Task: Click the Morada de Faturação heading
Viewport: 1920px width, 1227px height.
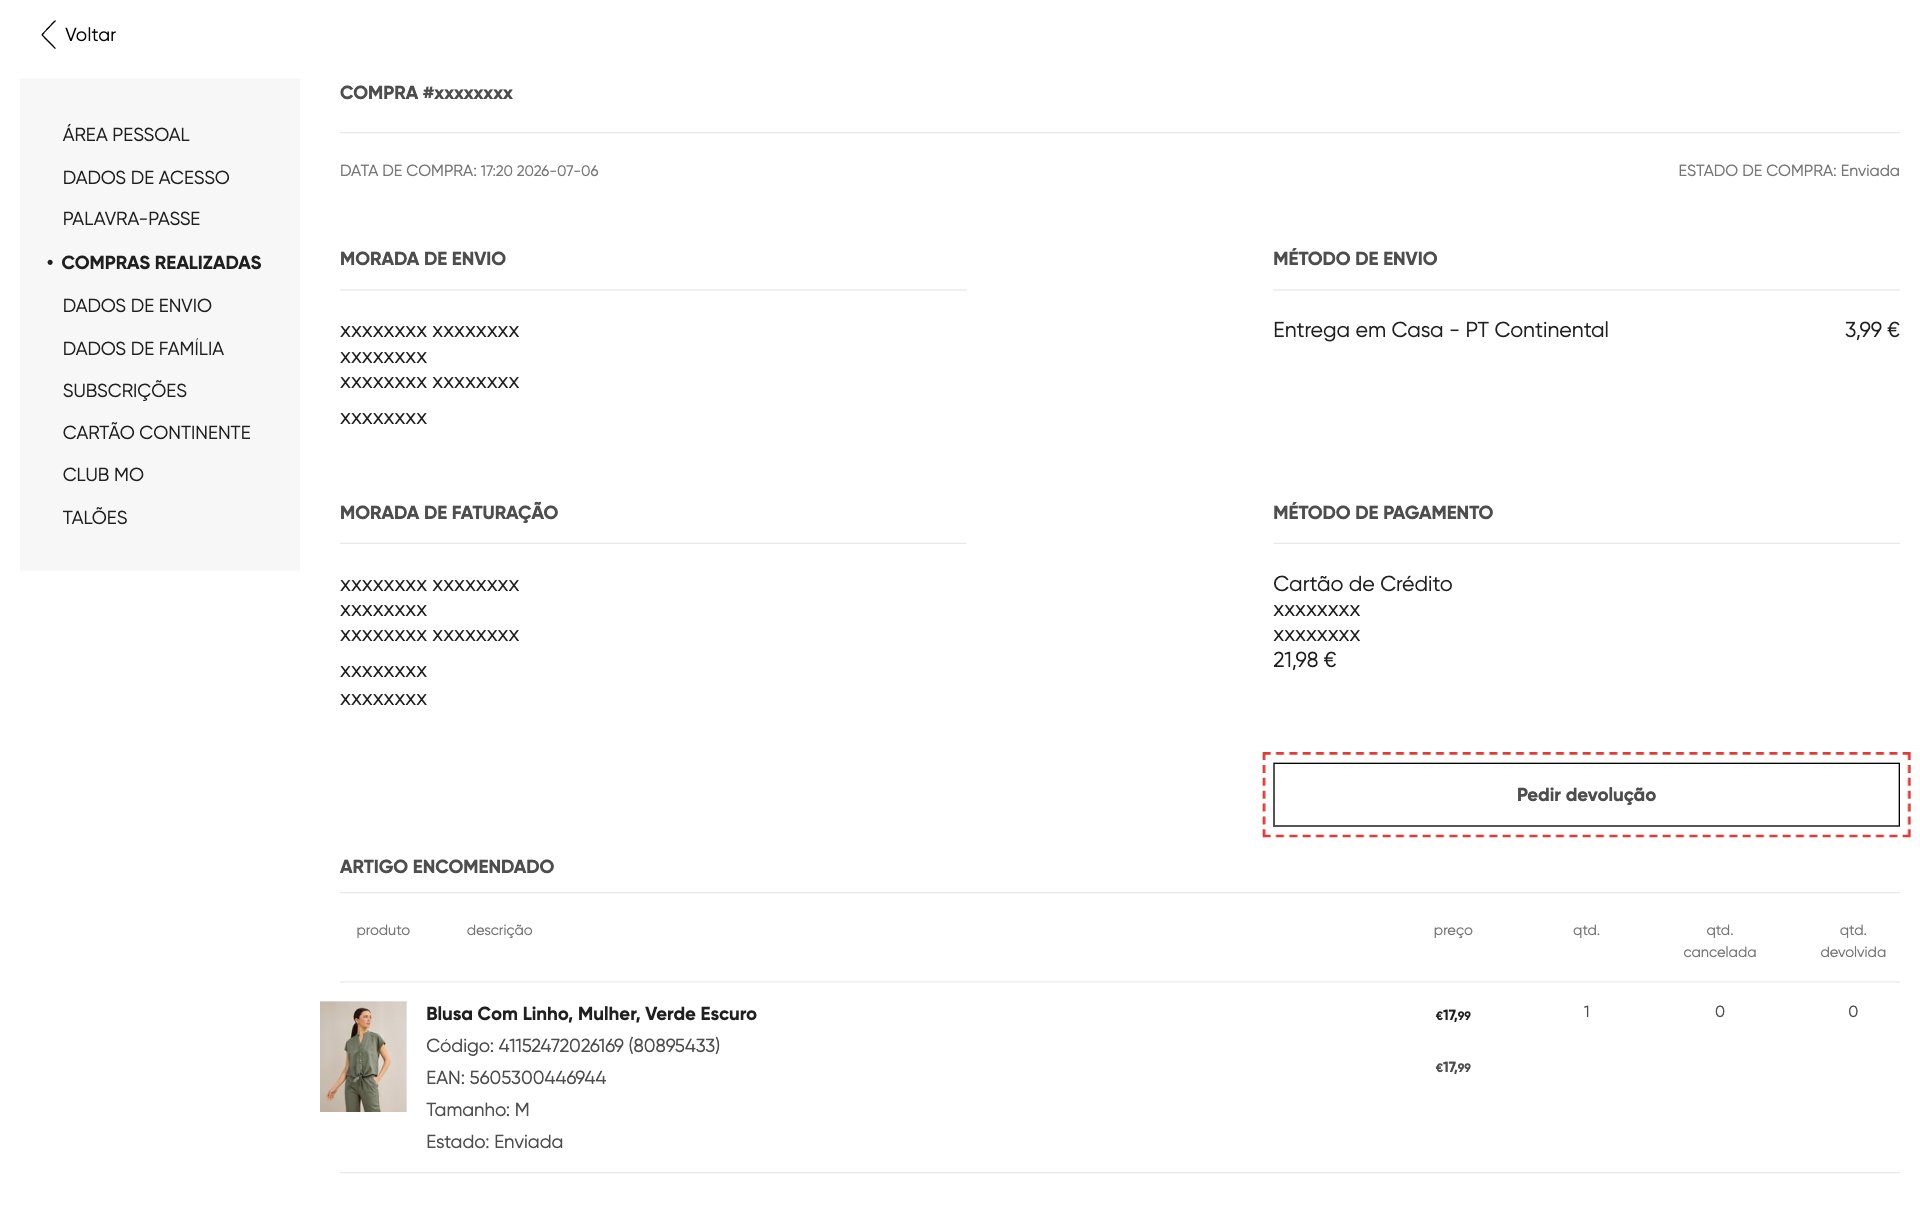Action: [449, 513]
